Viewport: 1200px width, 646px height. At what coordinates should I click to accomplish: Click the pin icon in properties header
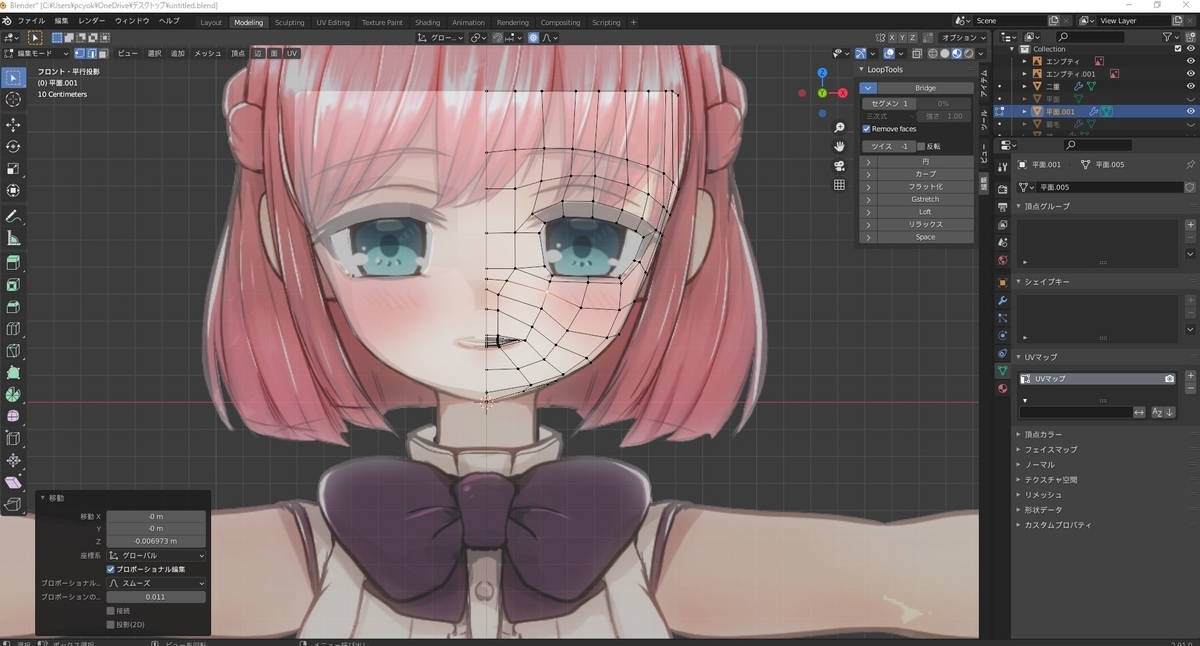click(1189, 165)
